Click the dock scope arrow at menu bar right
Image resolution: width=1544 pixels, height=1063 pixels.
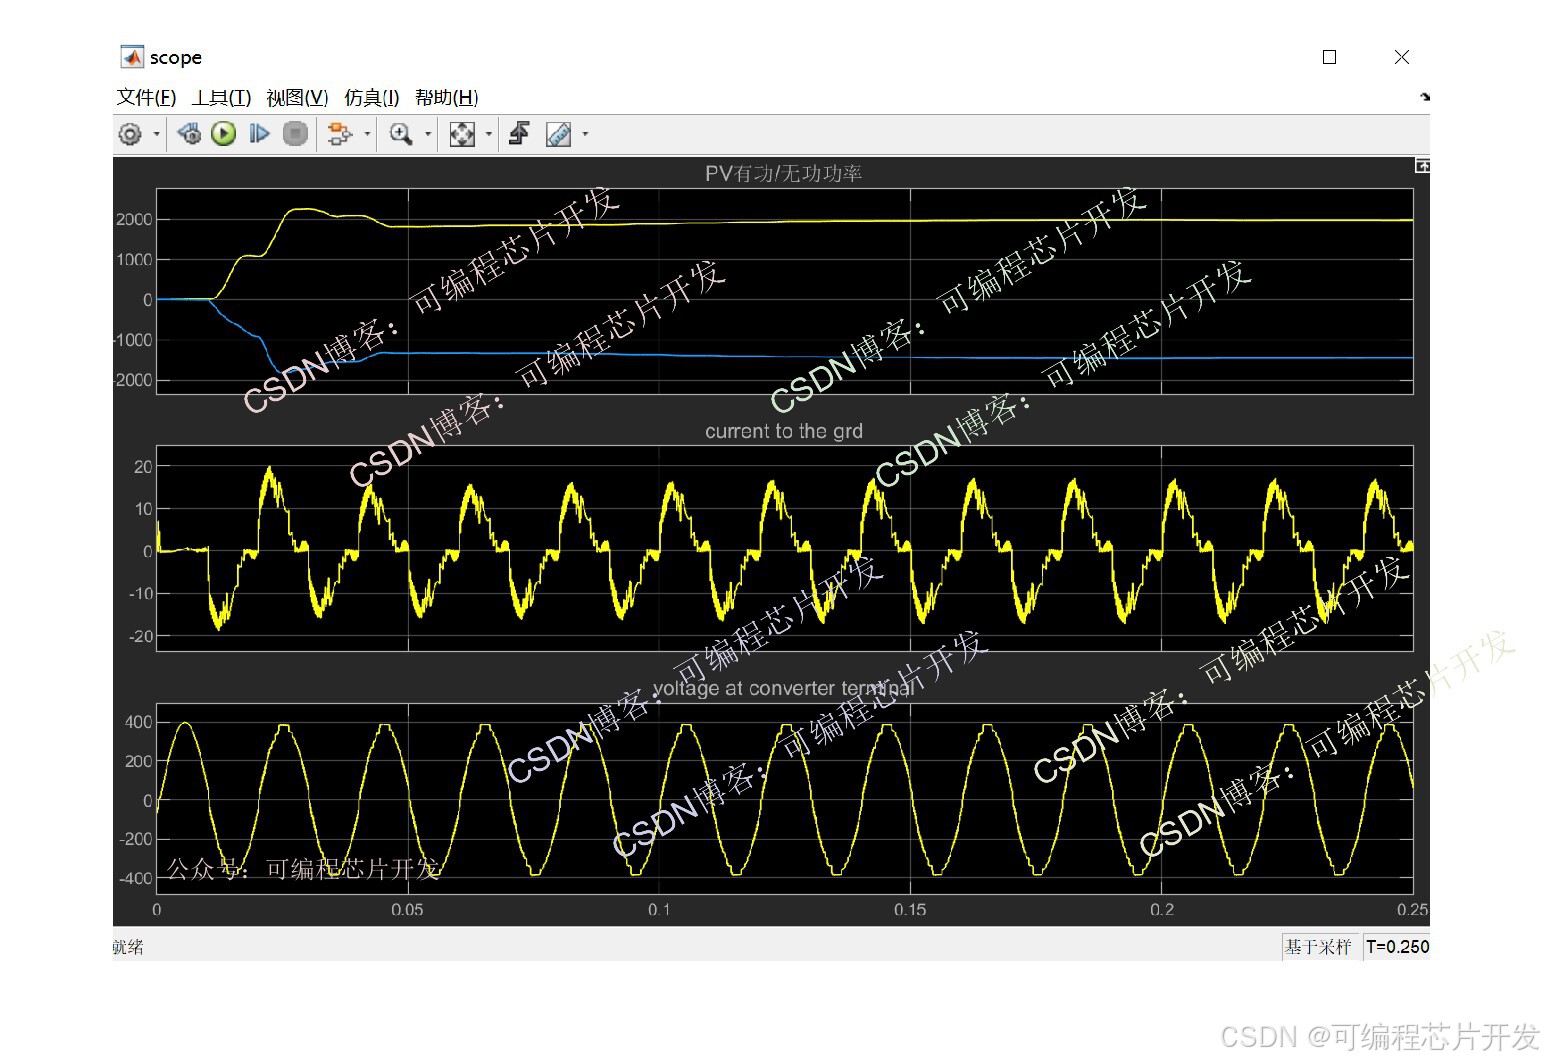[1424, 97]
